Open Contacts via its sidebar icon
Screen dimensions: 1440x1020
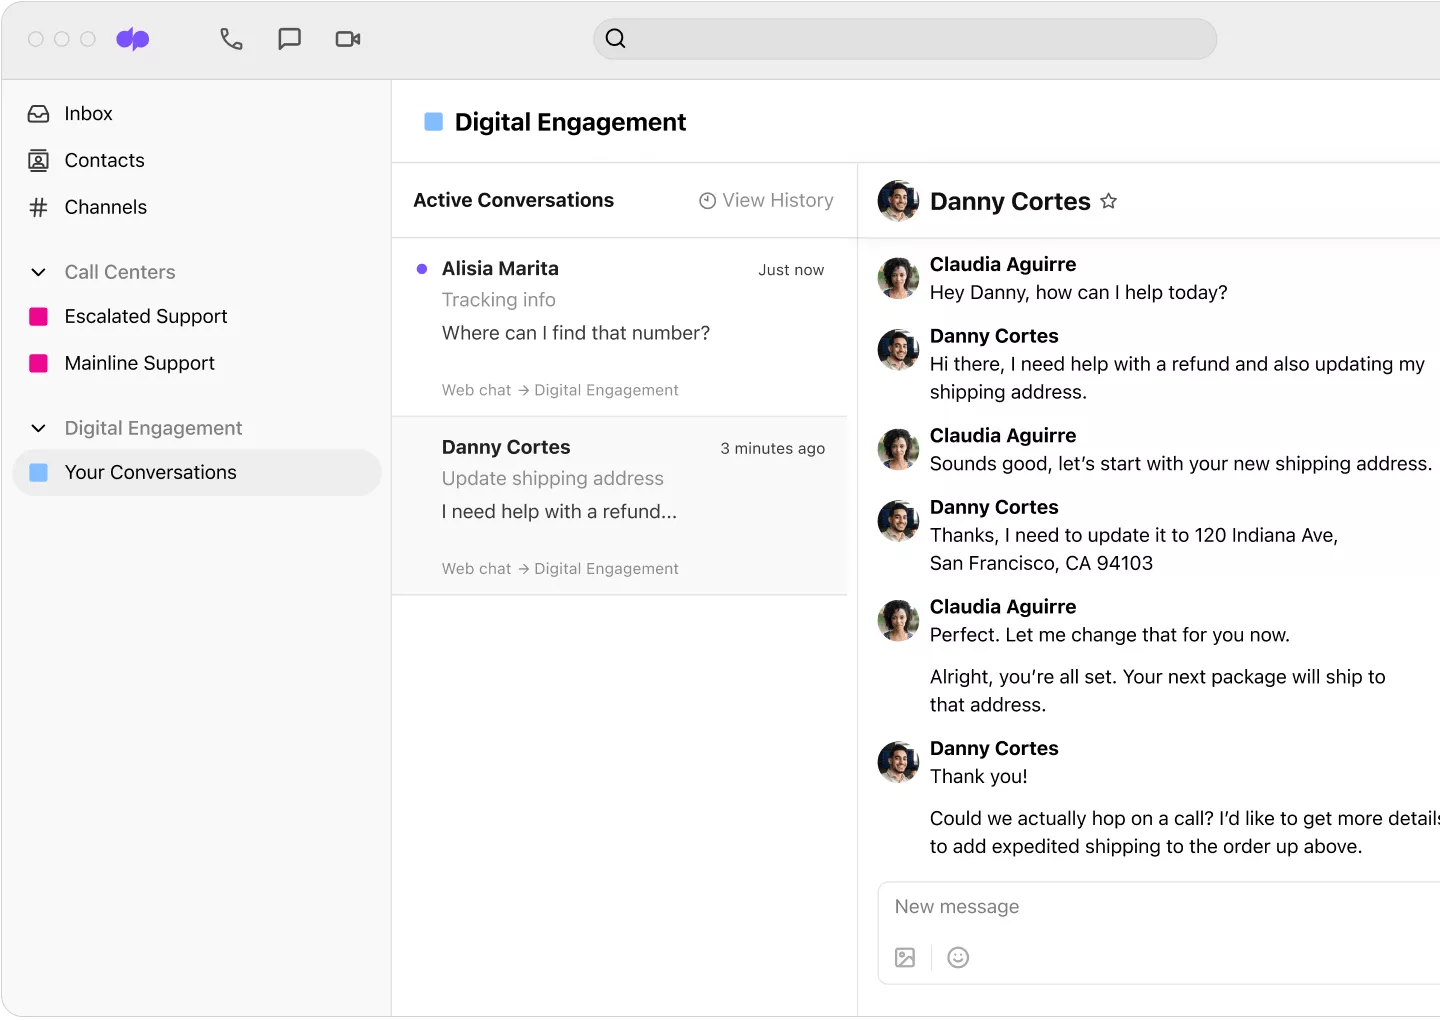[x=38, y=160]
